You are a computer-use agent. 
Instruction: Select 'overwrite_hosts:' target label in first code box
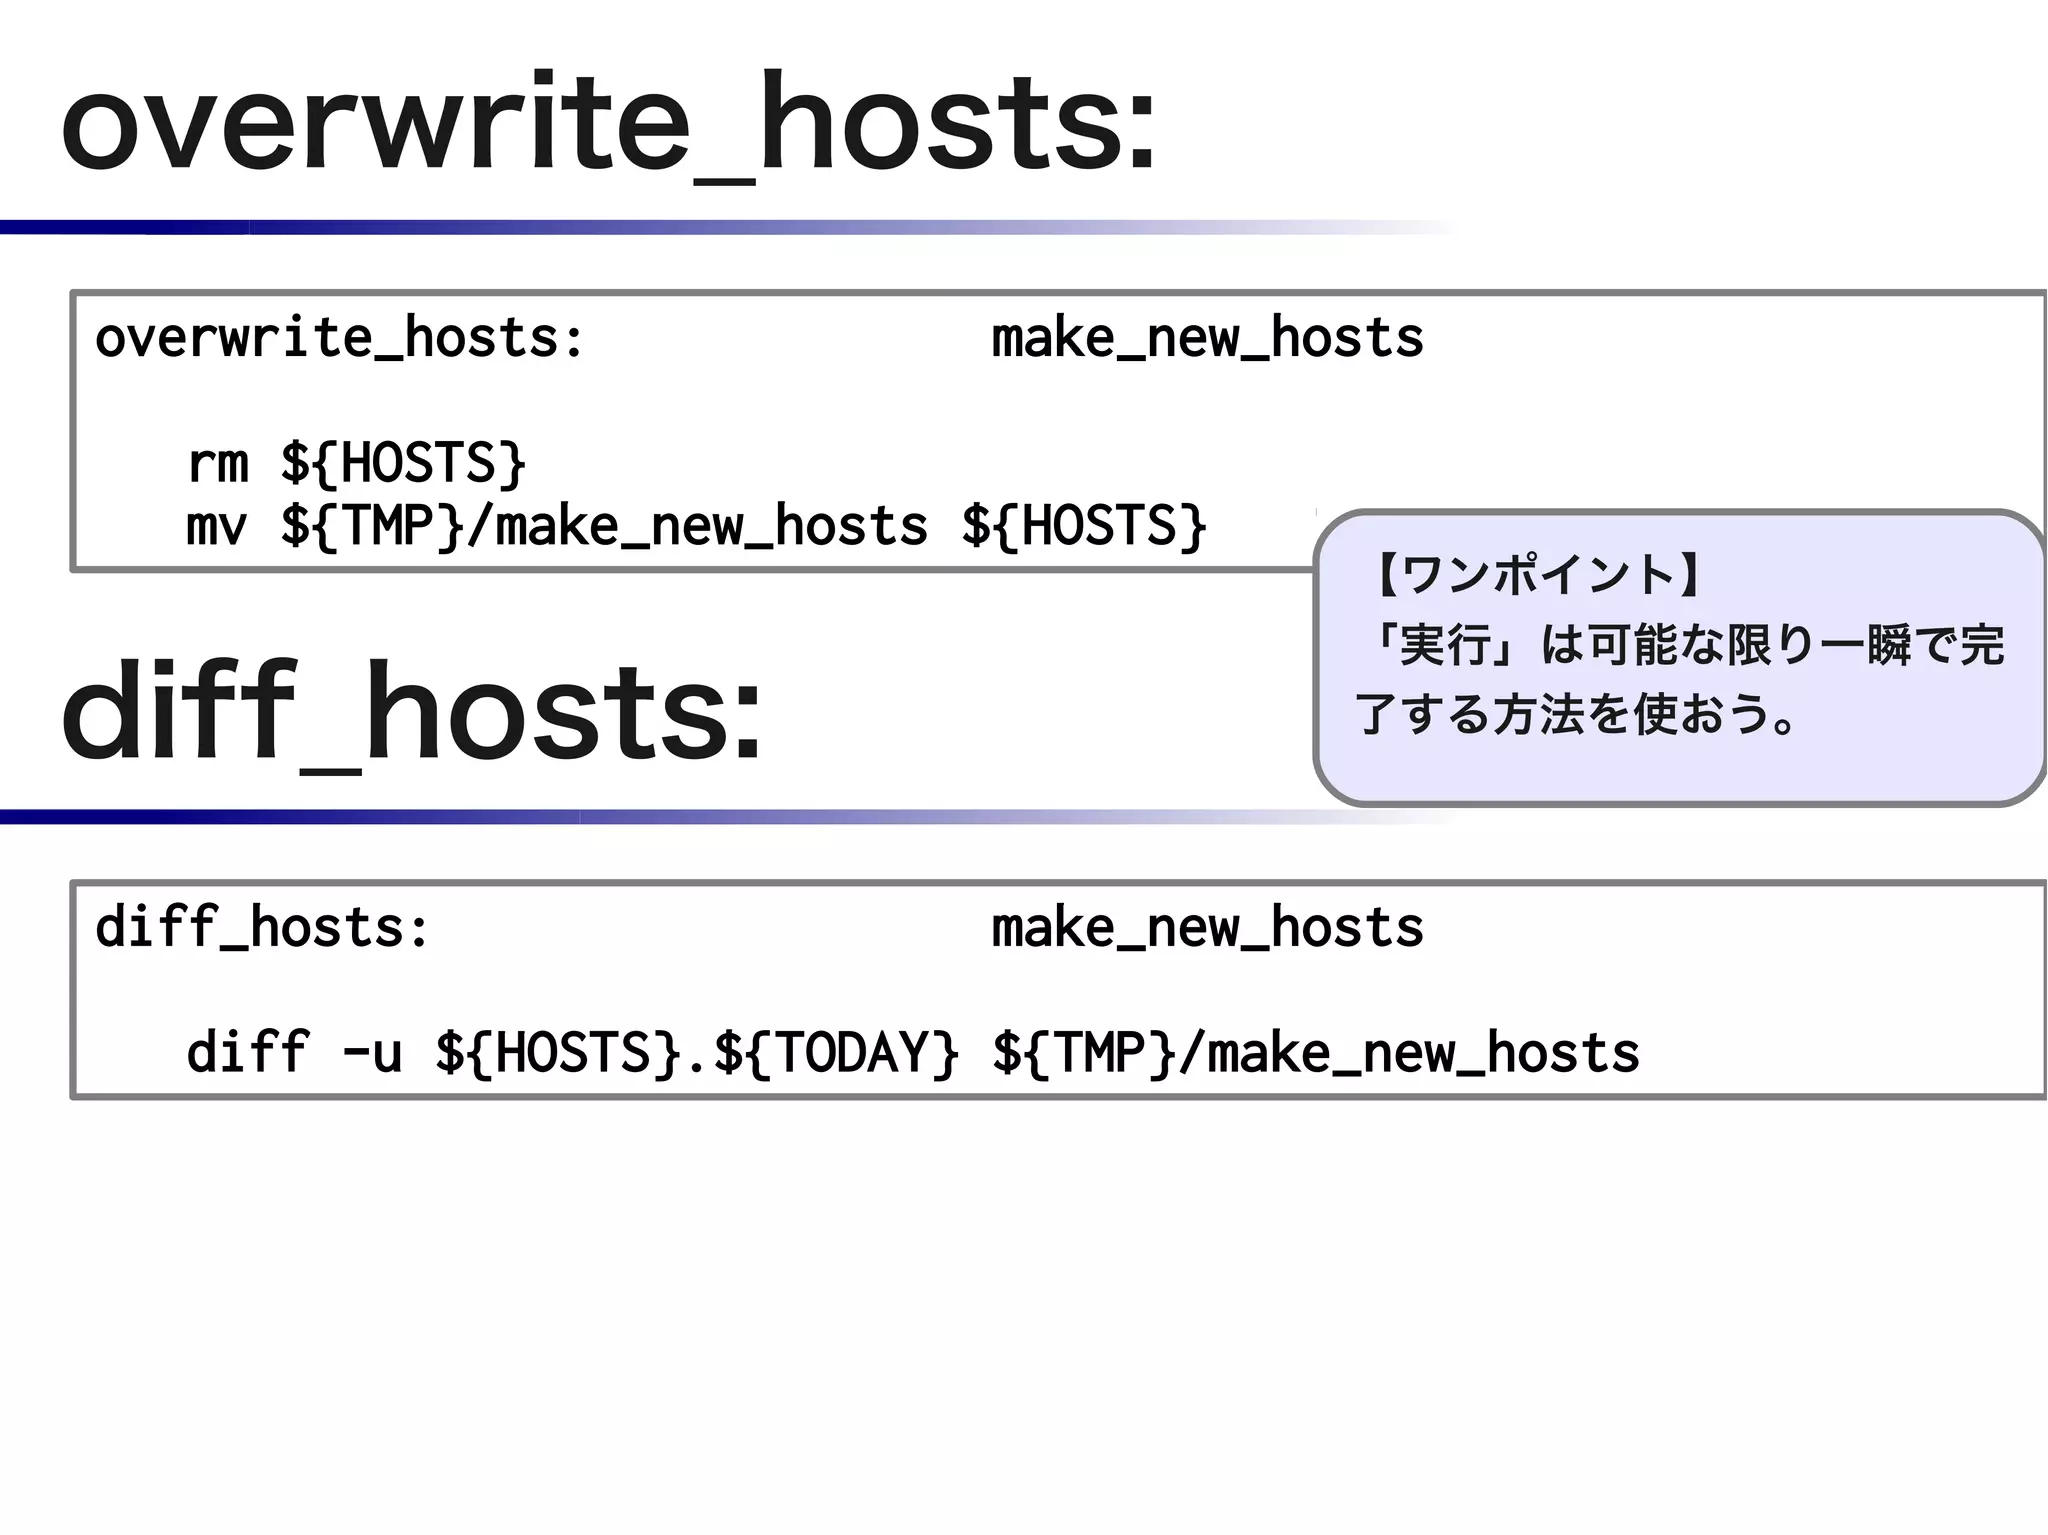pyautogui.click(x=339, y=338)
